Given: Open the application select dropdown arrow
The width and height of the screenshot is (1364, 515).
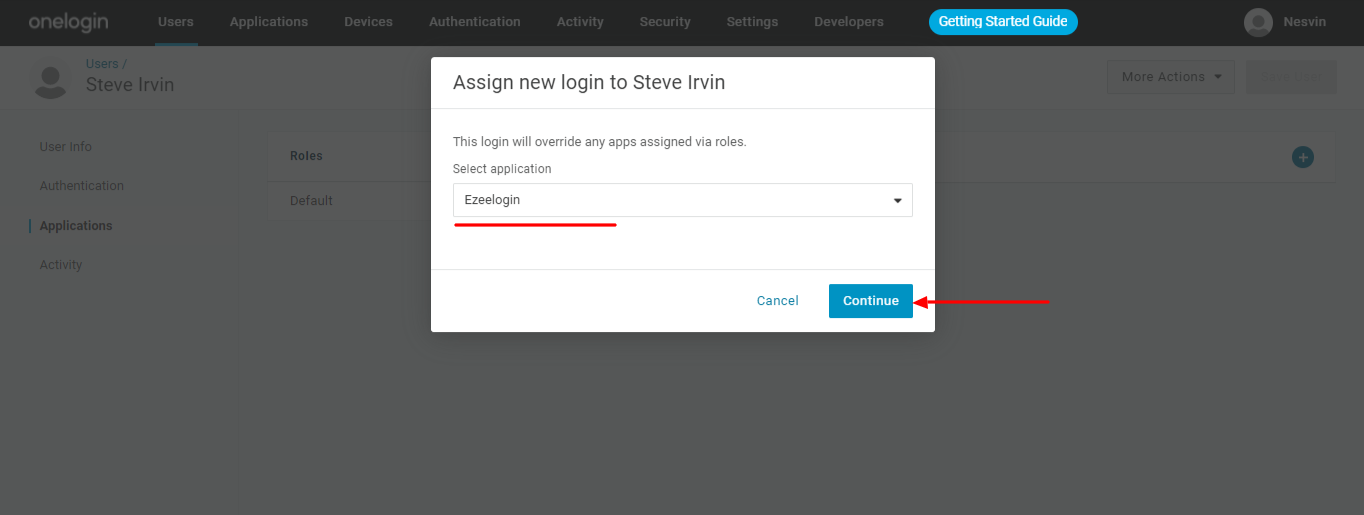Looking at the screenshot, I should click(x=897, y=201).
